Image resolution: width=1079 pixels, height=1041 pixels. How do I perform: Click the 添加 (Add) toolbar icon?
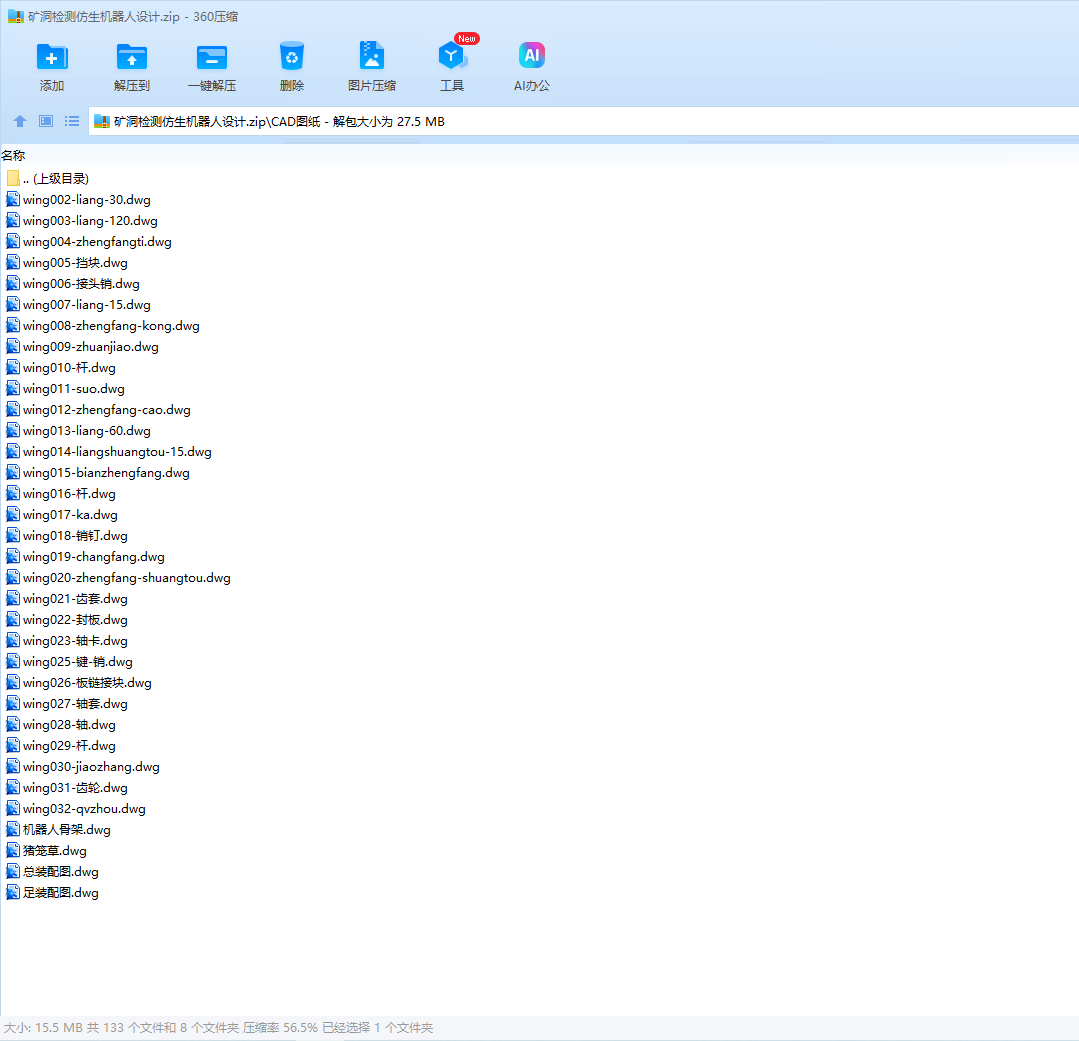coord(52,57)
